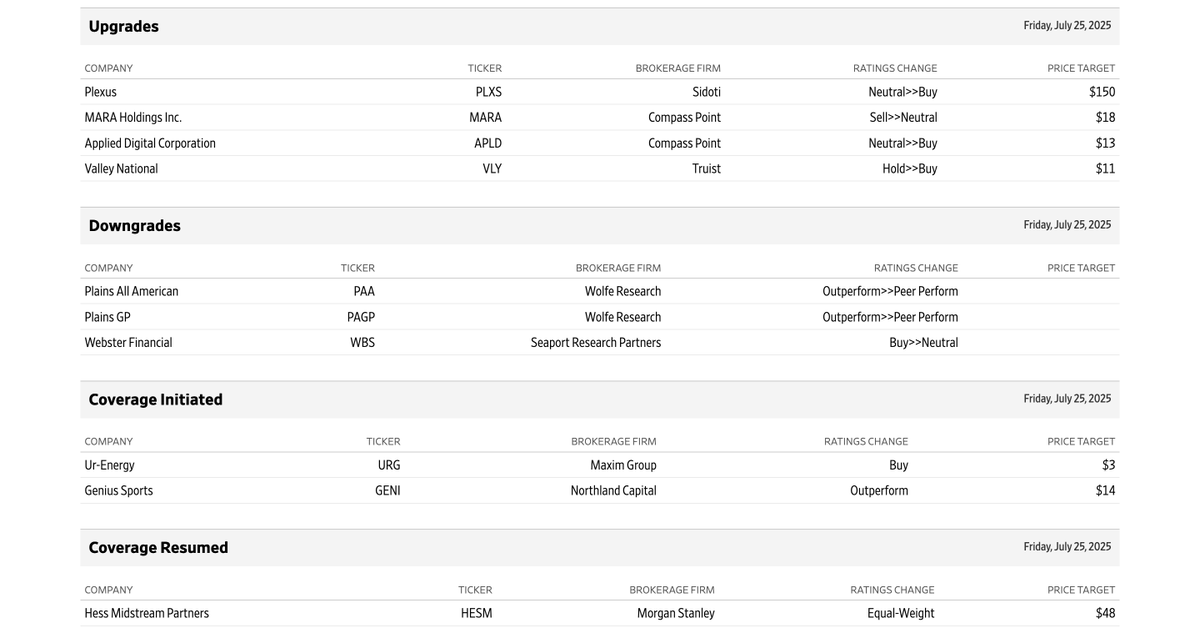Image resolution: width=1200 pixels, height=633 pixels.
Task: Click Compass Point in the MARA row
Action: click(685, 118)
